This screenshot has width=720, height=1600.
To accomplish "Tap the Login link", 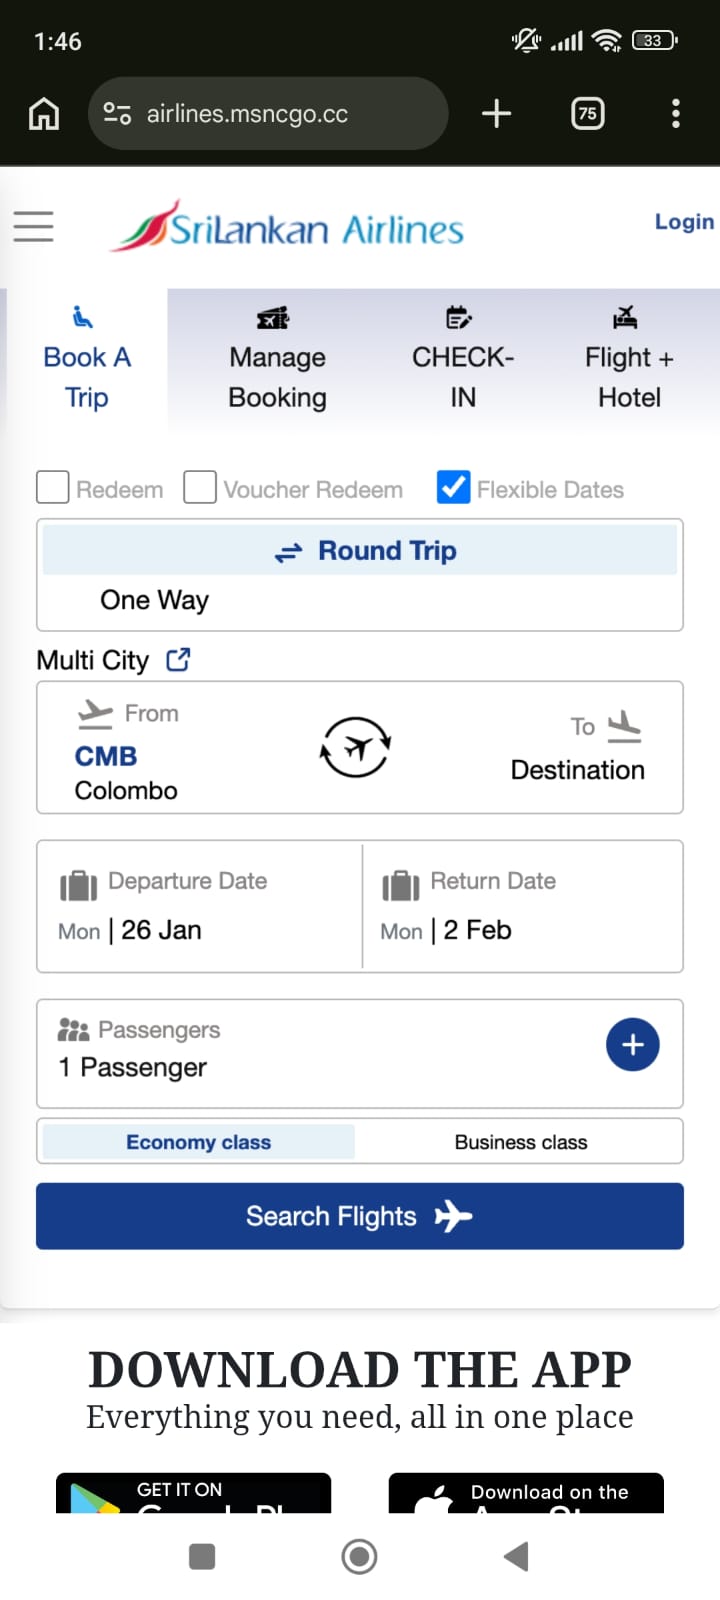I will pyautogui.click(x=684, y=222).
